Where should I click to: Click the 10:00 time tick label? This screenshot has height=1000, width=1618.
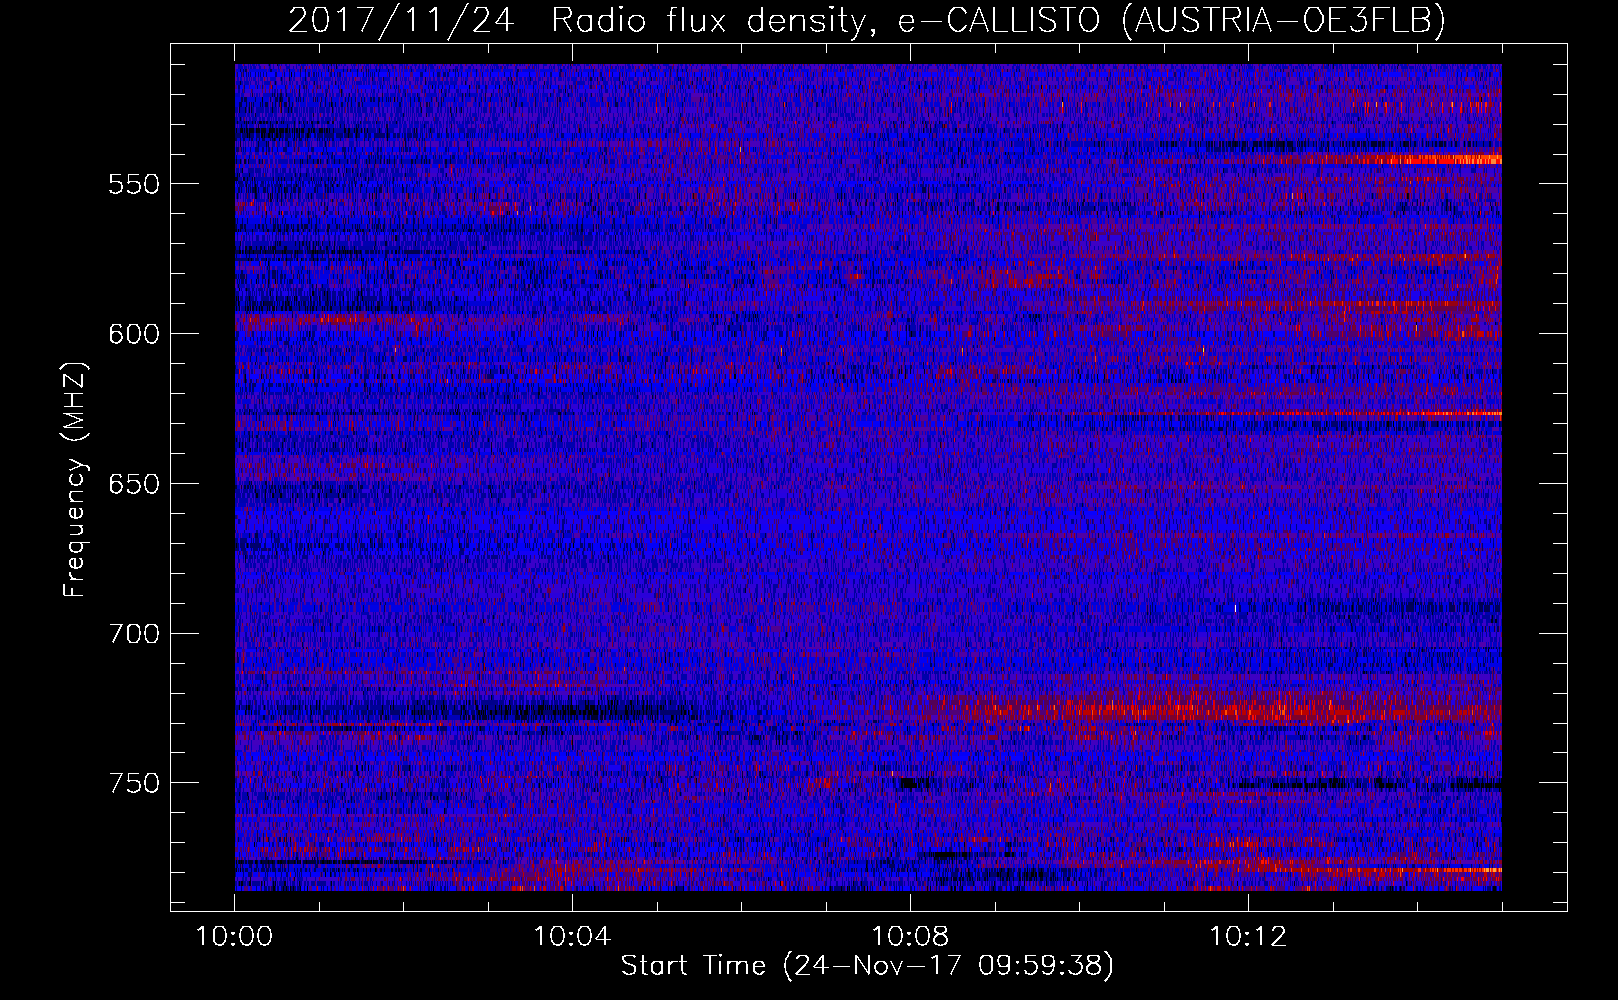click(235, 937)
